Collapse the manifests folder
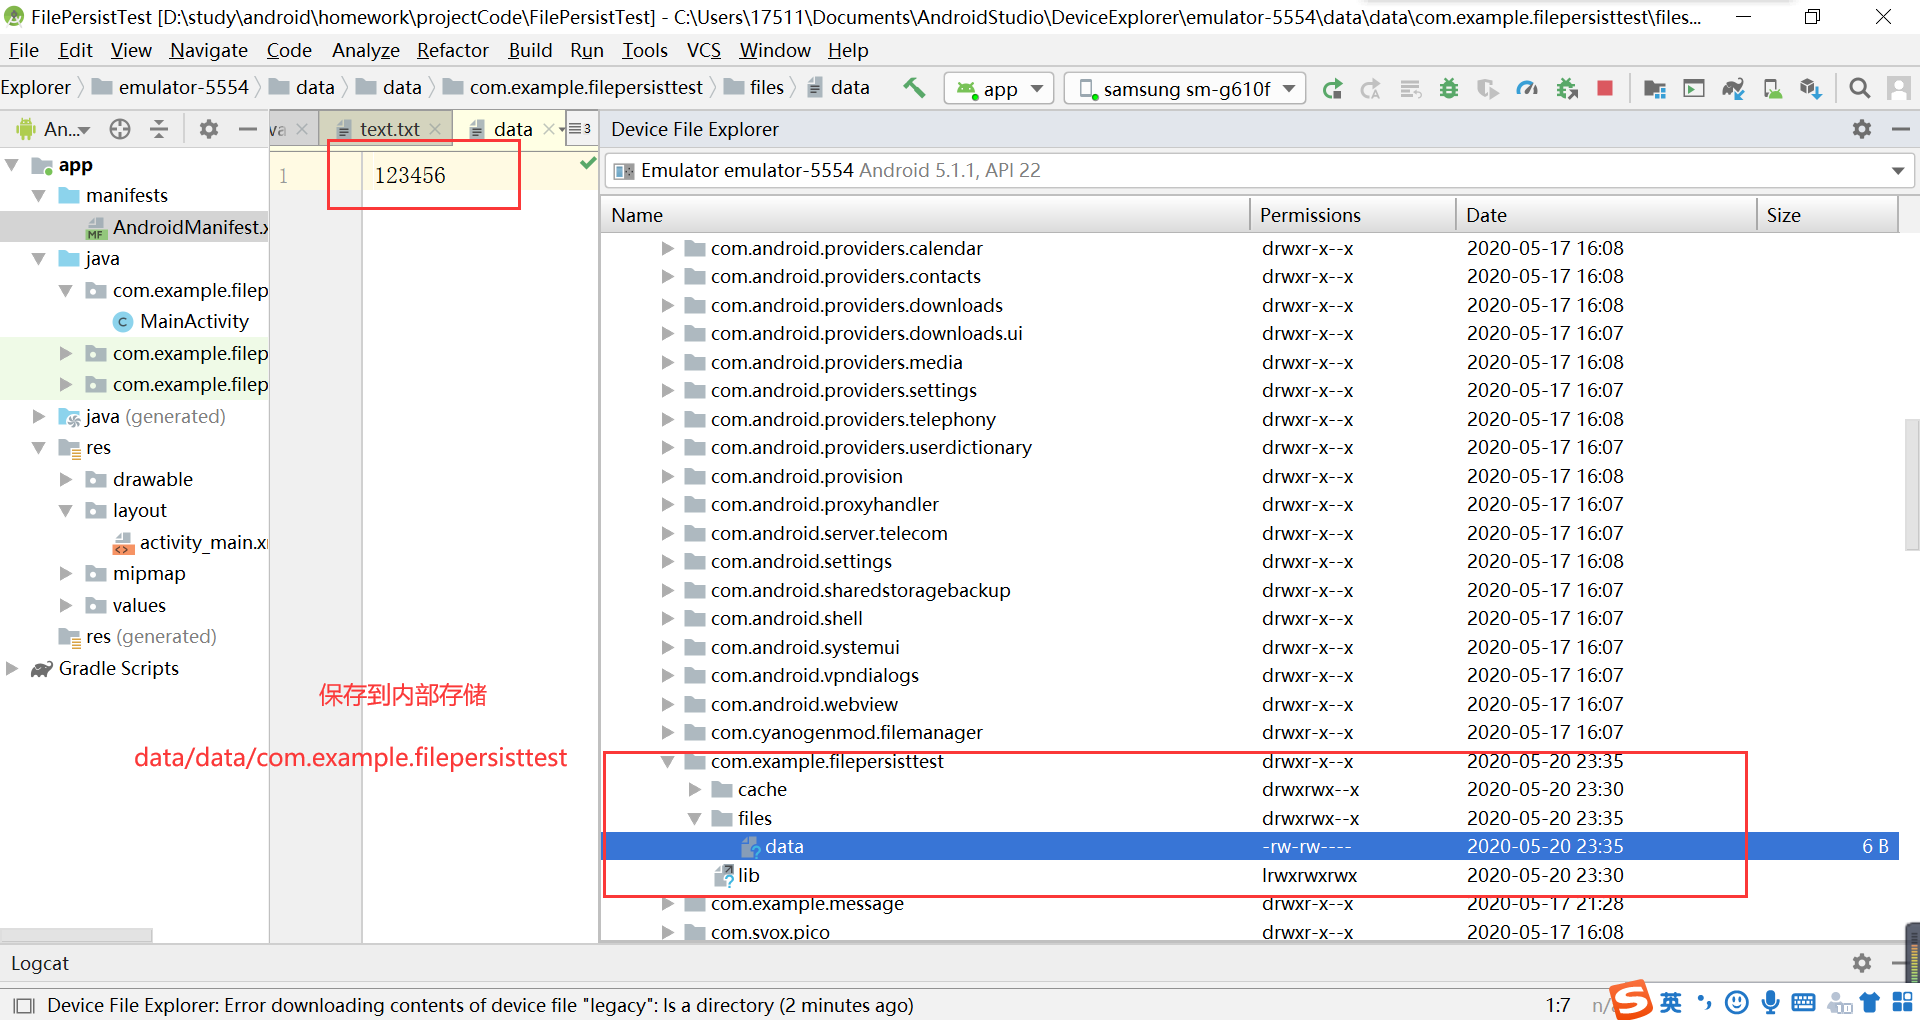 coord(39,196)
